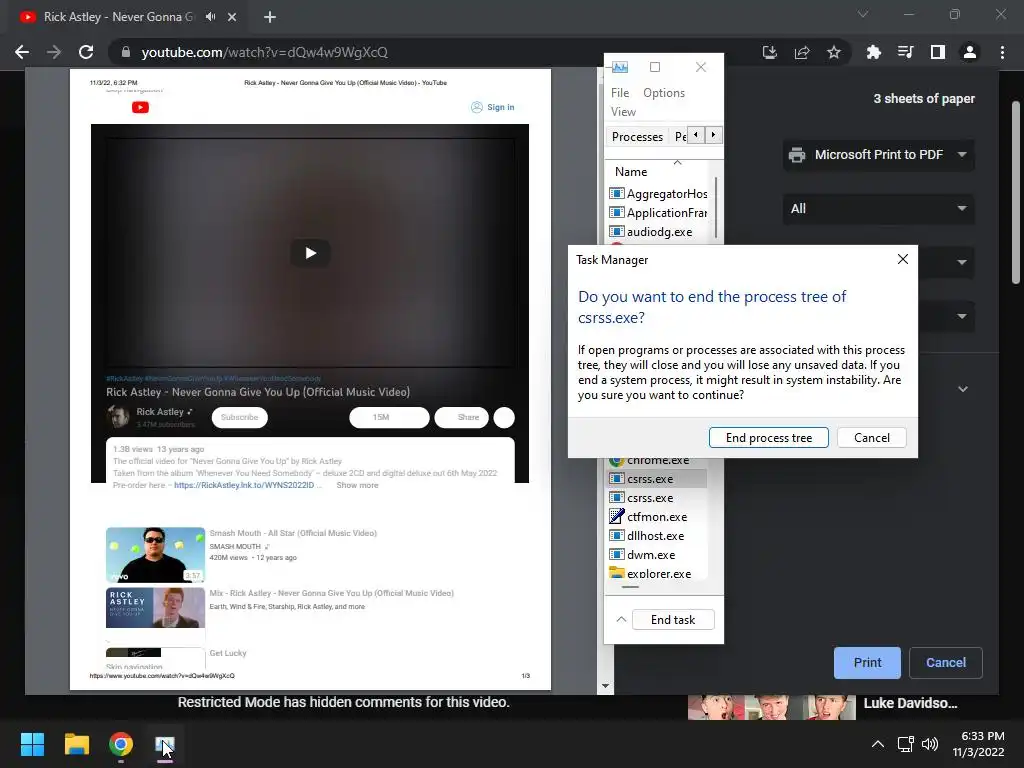Cancel the Task Manager confirmation dialog

coord(871,438)
